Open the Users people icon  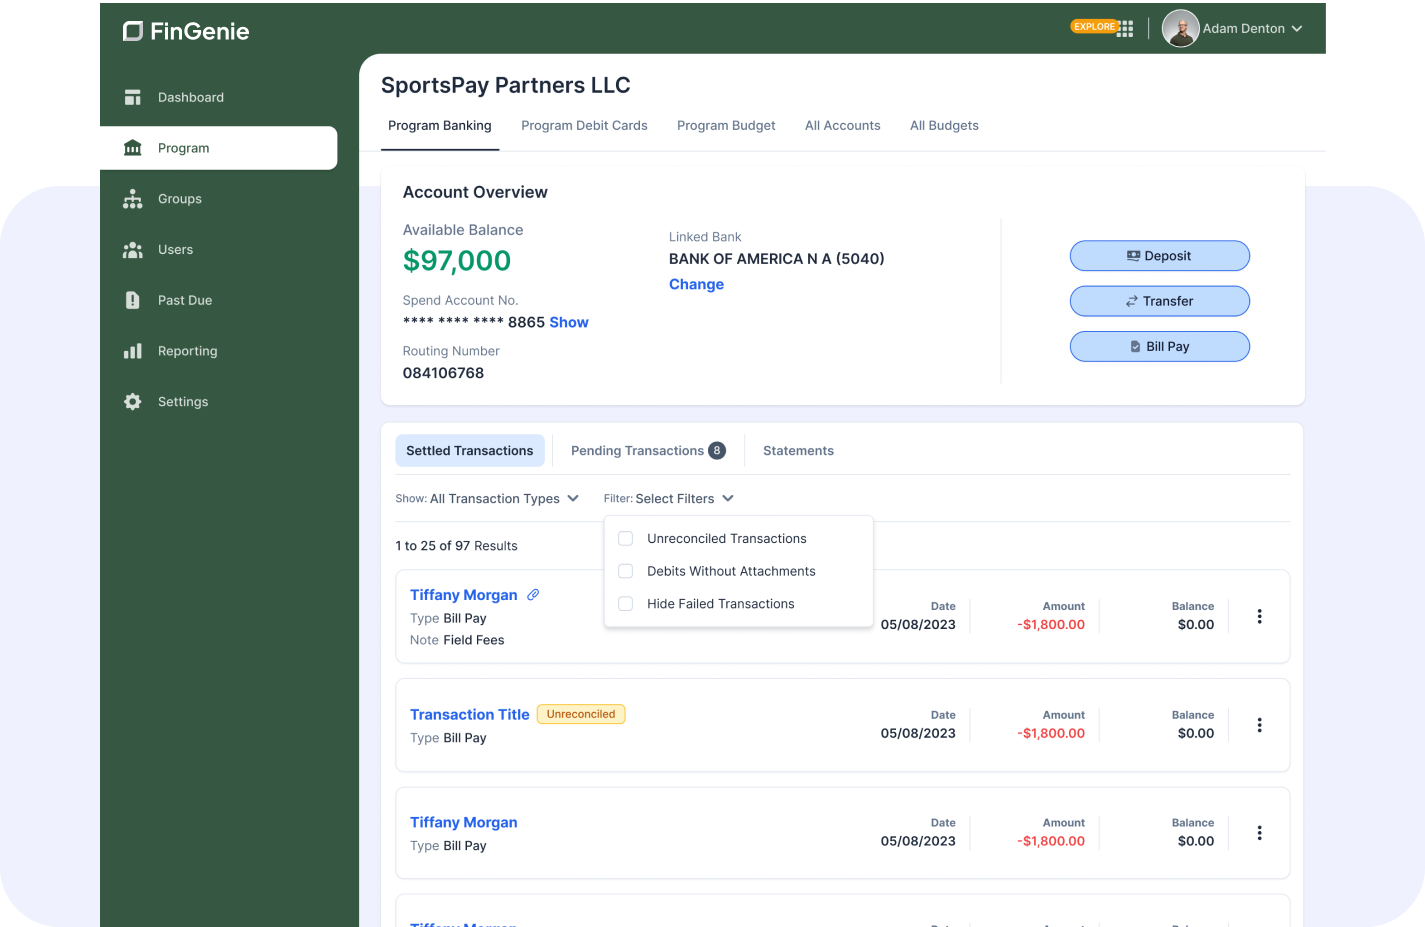[132, 250]
